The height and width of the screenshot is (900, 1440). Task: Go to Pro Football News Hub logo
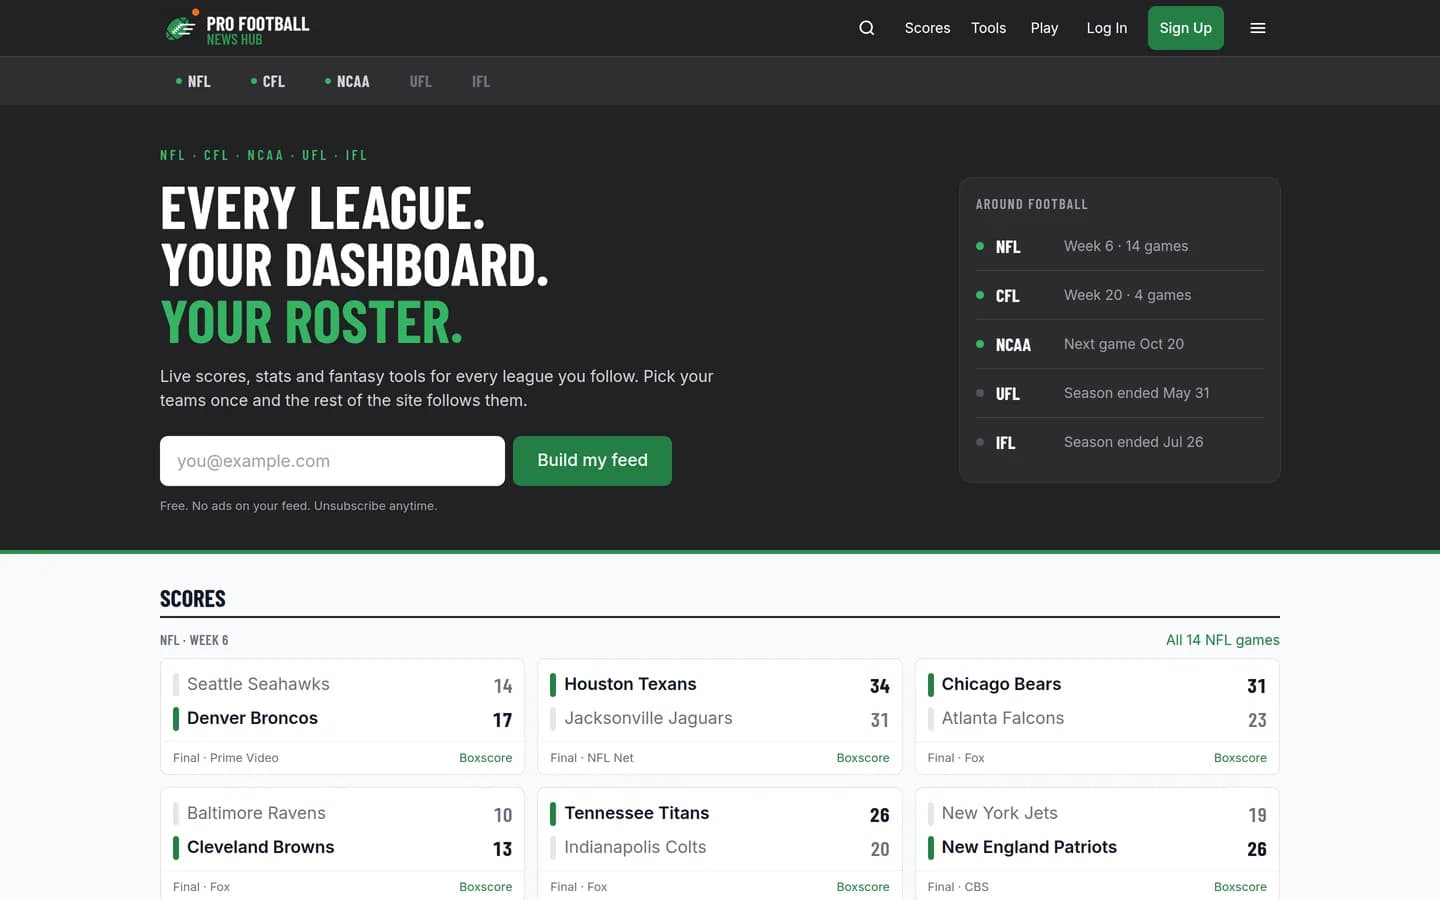(x=237, y=29)
